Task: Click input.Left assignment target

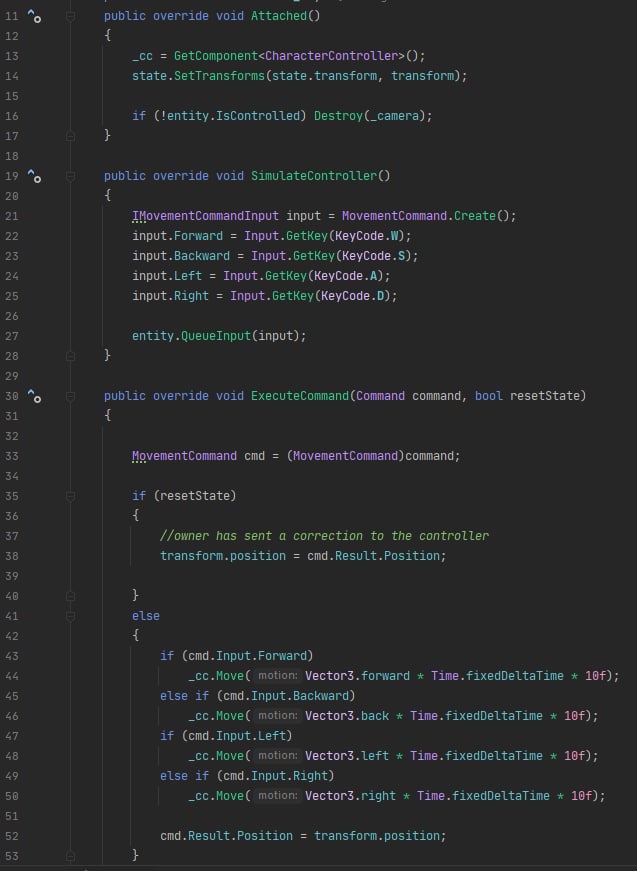Action: 167,276
